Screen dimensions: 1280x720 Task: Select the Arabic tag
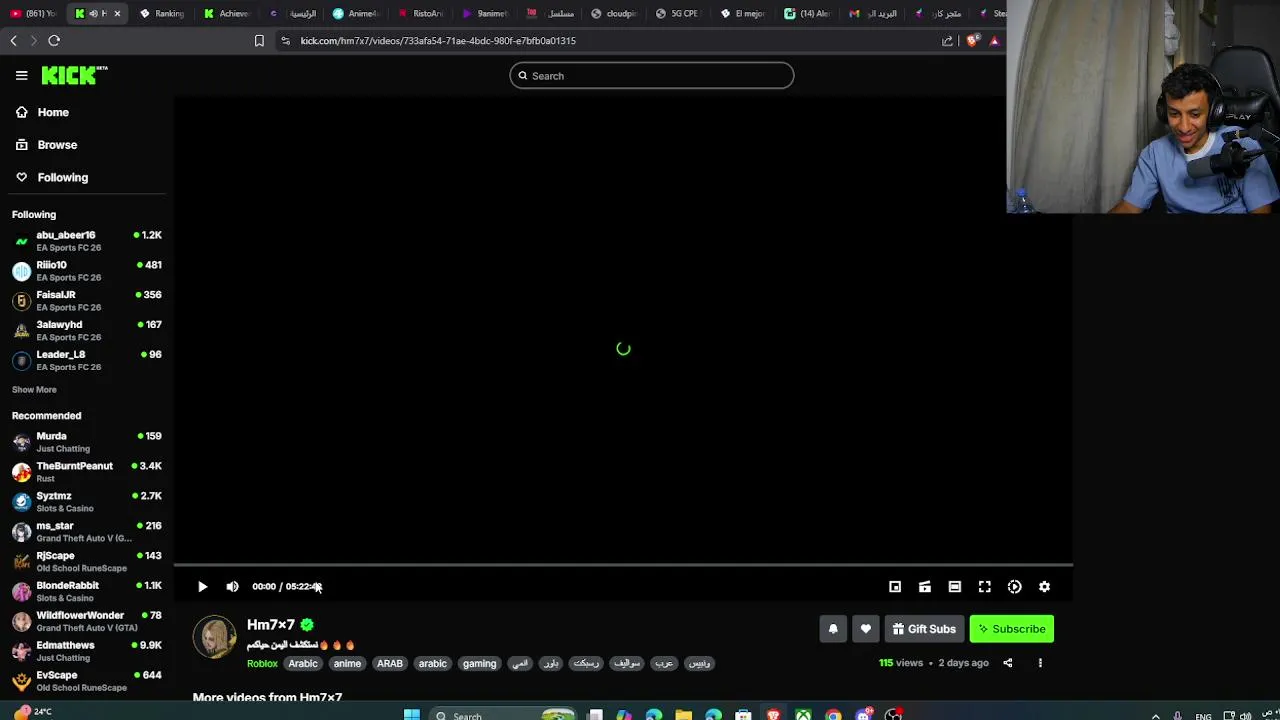pos(303,663)
